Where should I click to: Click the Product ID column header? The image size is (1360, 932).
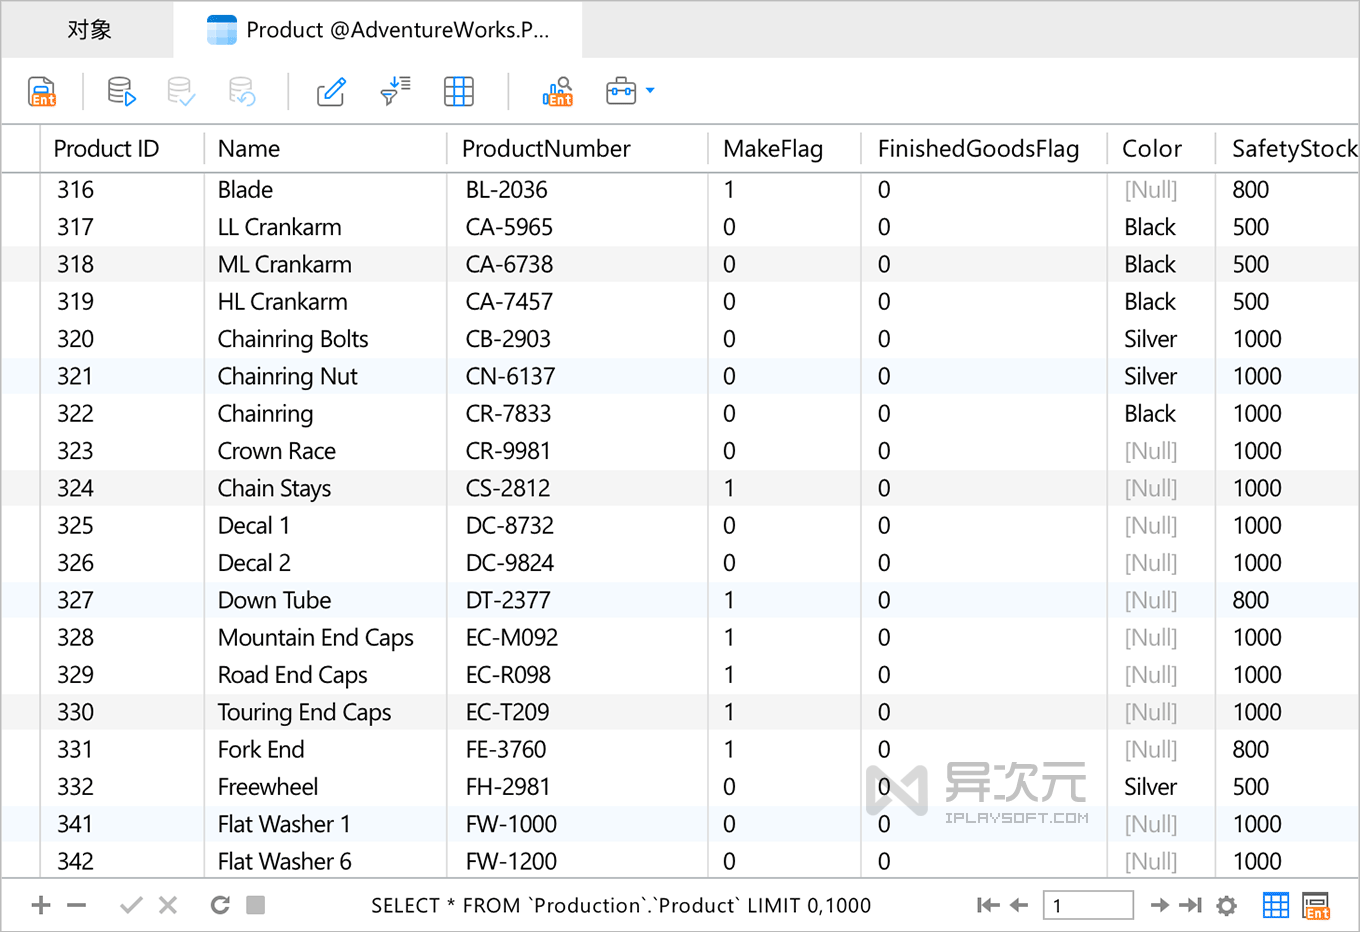coord(106,149)
